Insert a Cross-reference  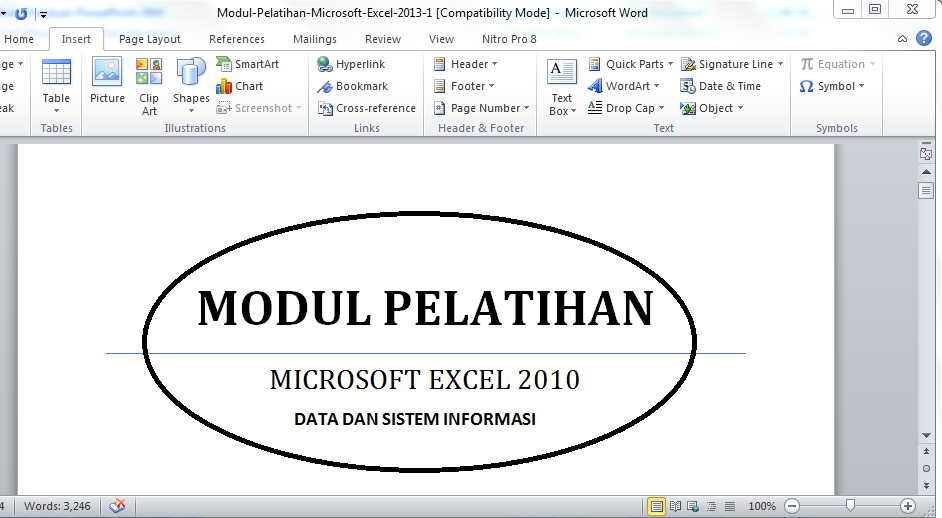[x=366, y=108]
